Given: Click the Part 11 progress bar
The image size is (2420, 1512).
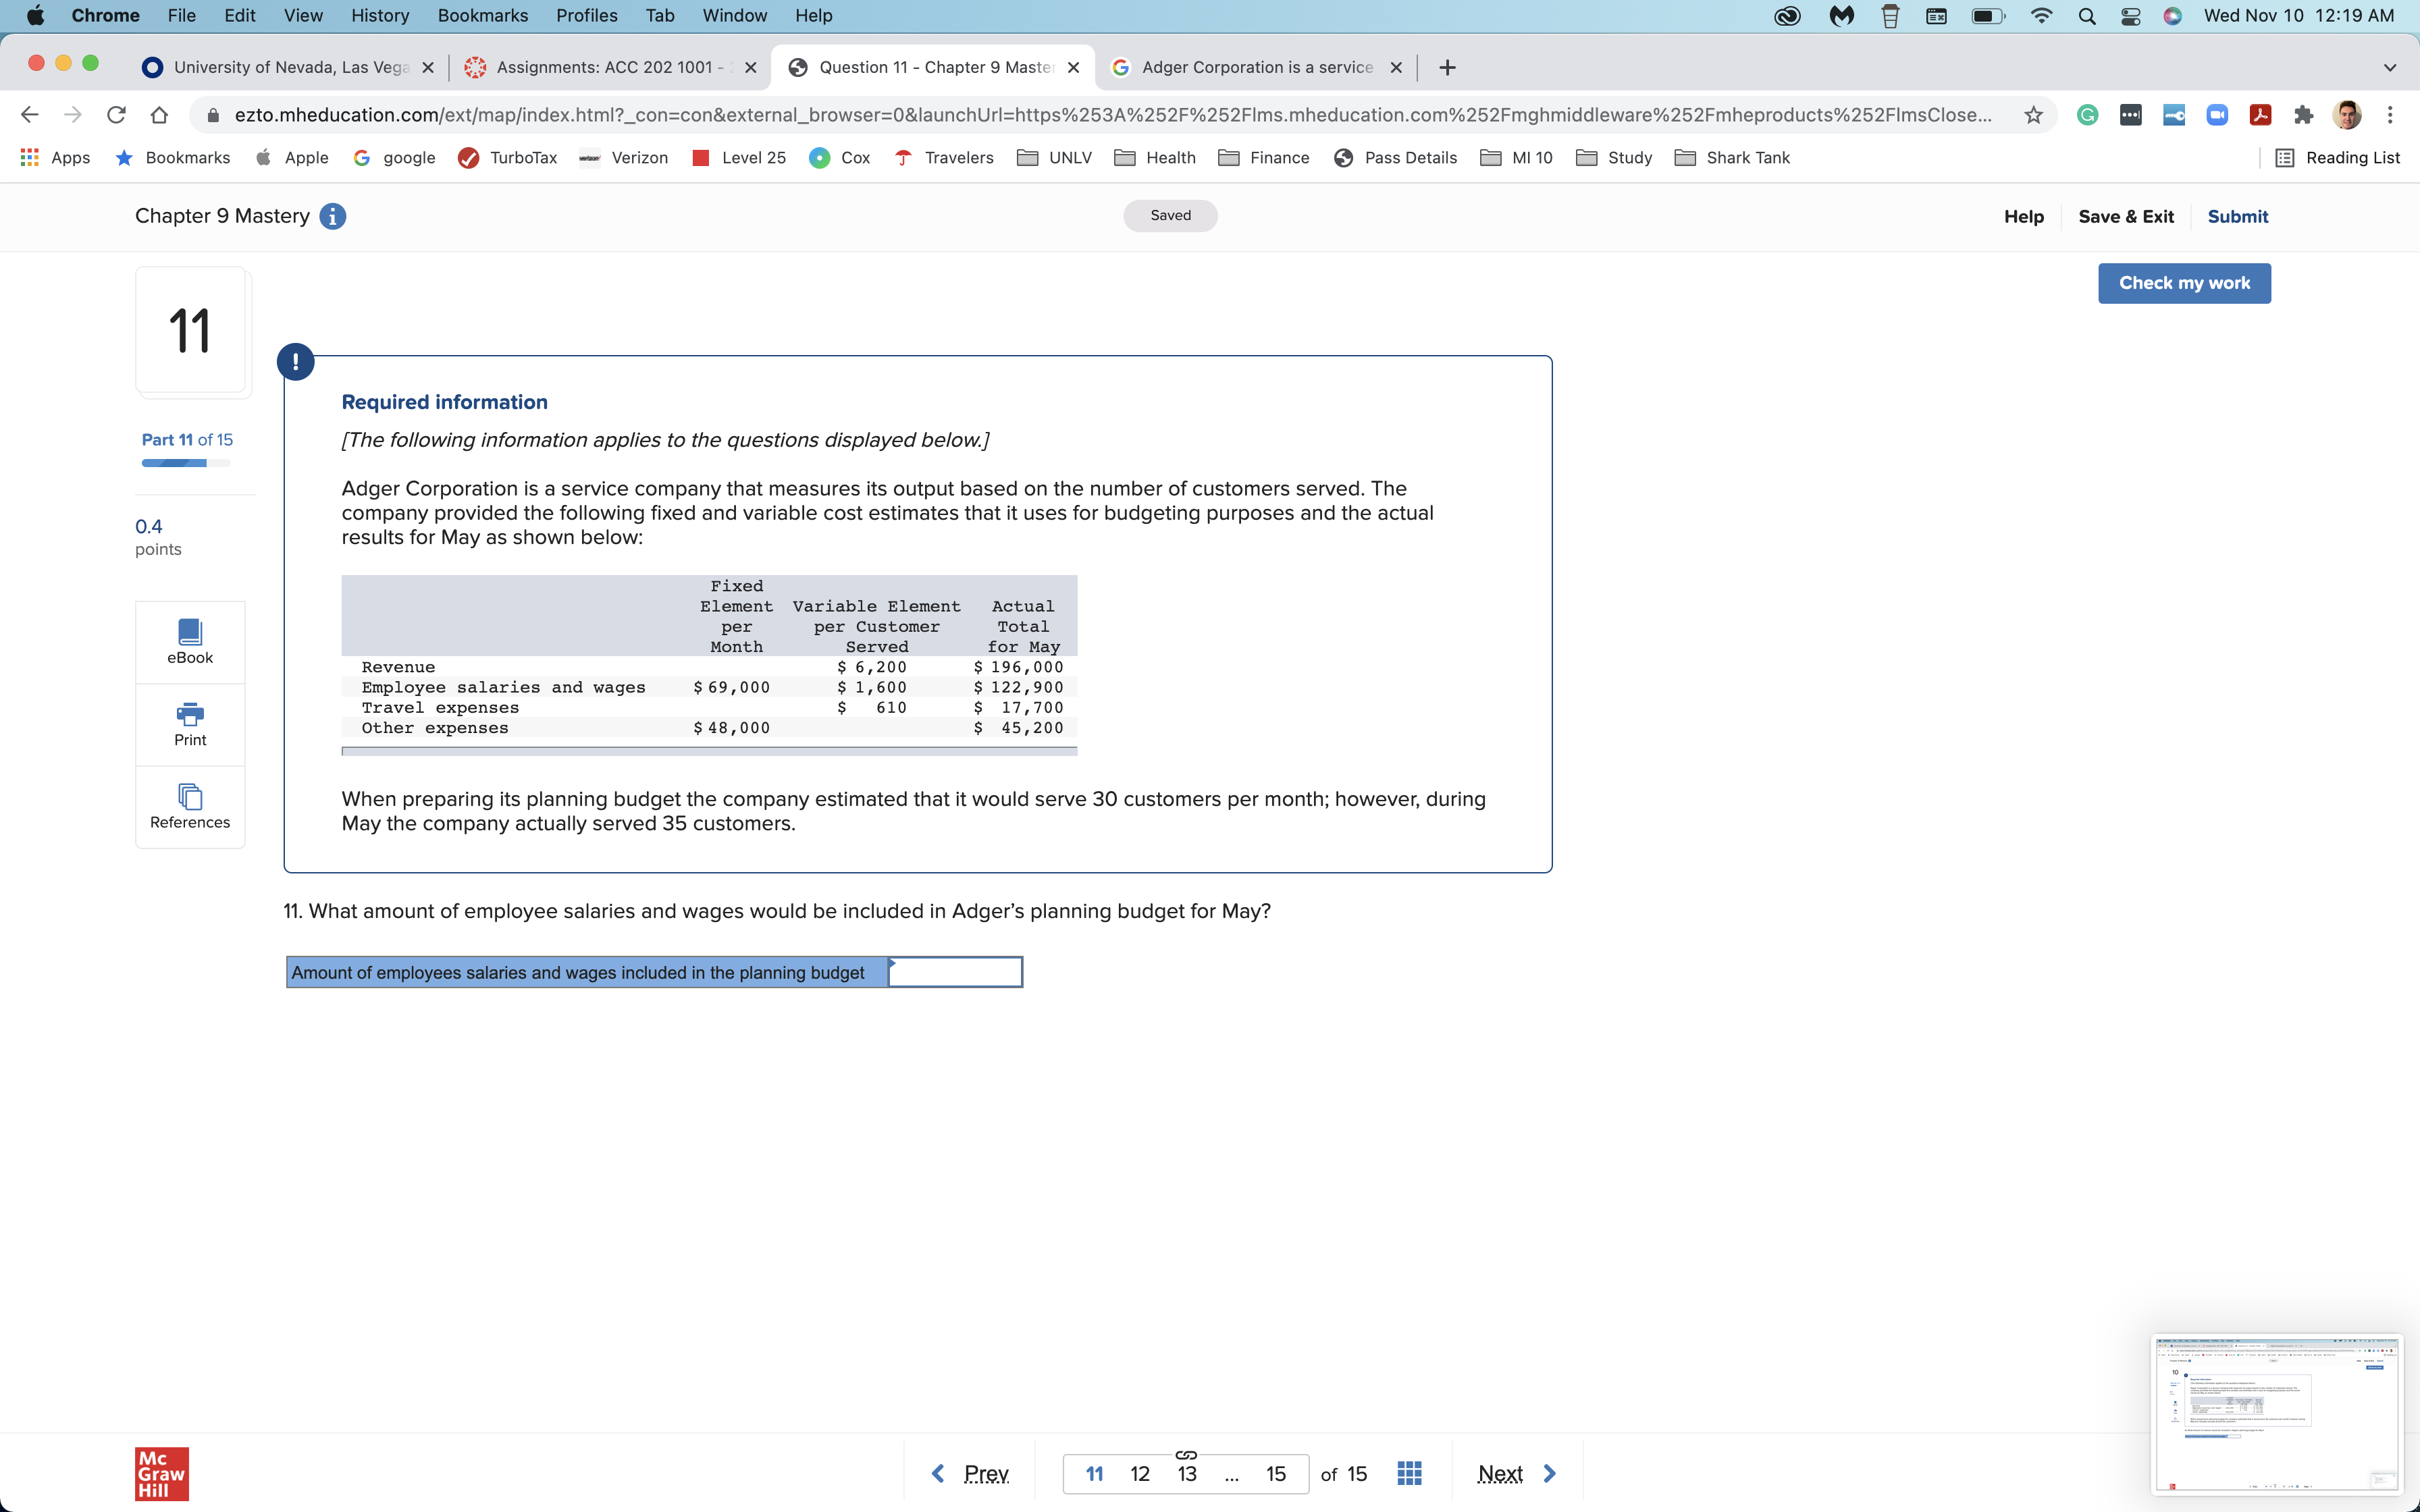Looking at the screenshot, I should click(x=186, y=463).
